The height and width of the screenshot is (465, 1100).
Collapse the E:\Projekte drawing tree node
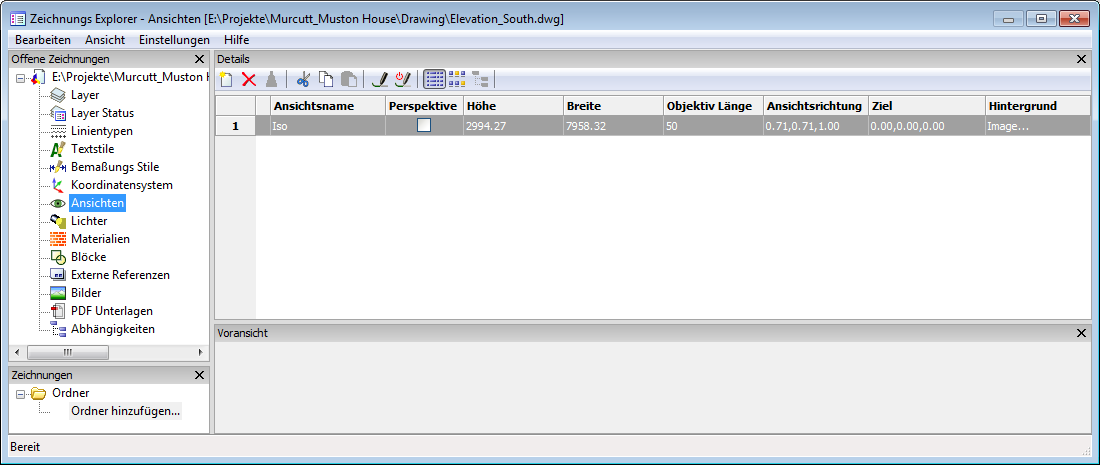21,77
